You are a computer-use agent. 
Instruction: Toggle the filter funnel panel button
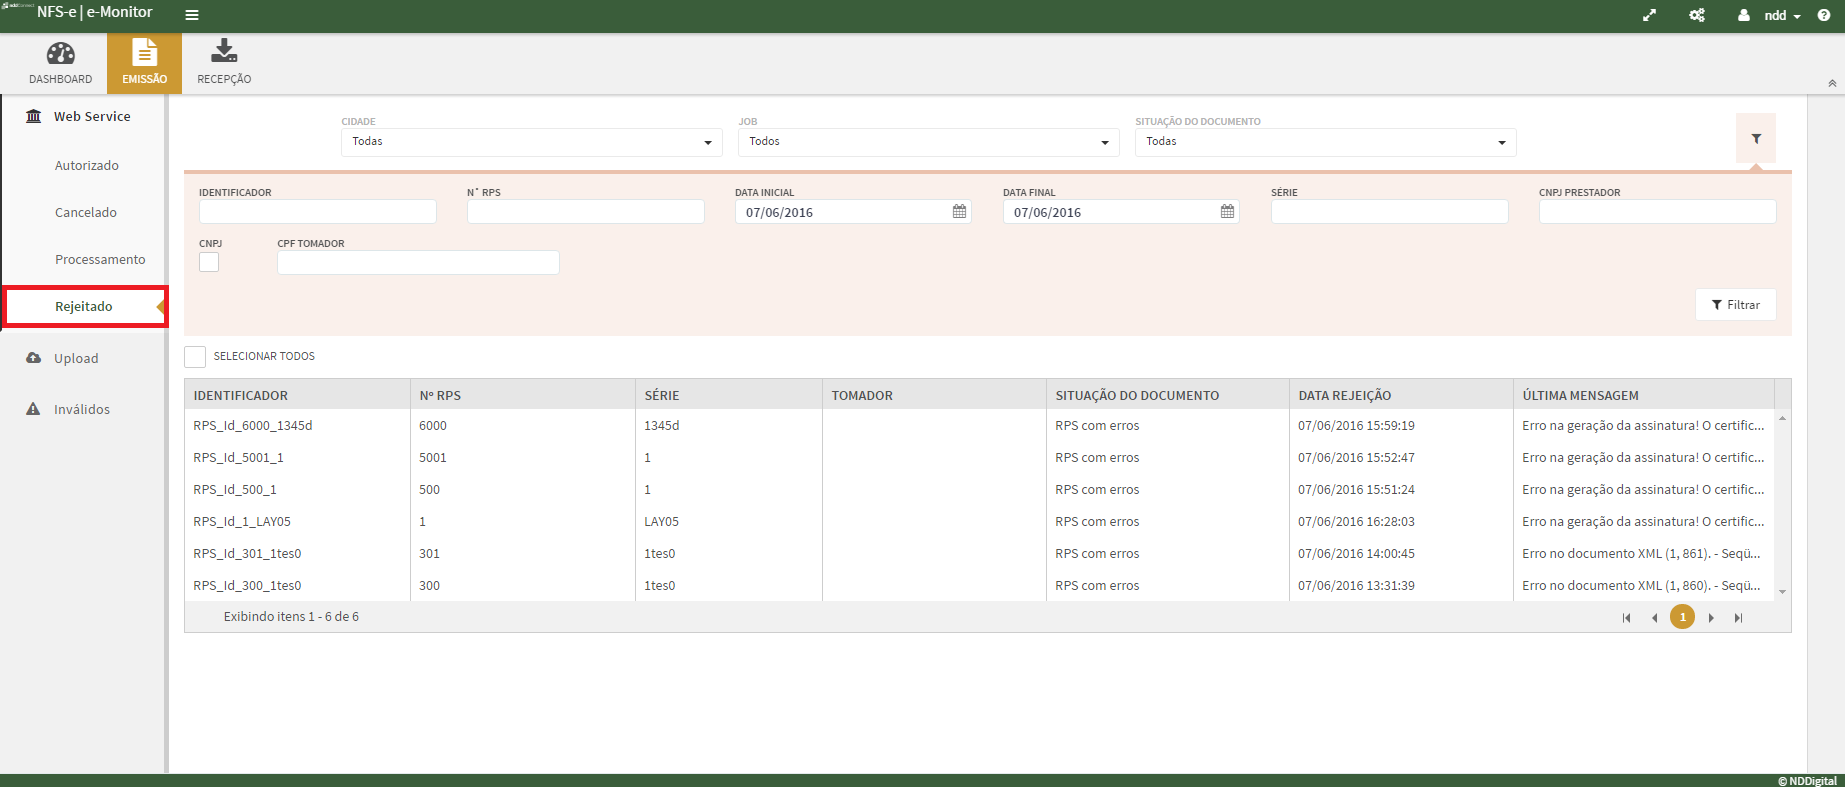coord(1755,139)
